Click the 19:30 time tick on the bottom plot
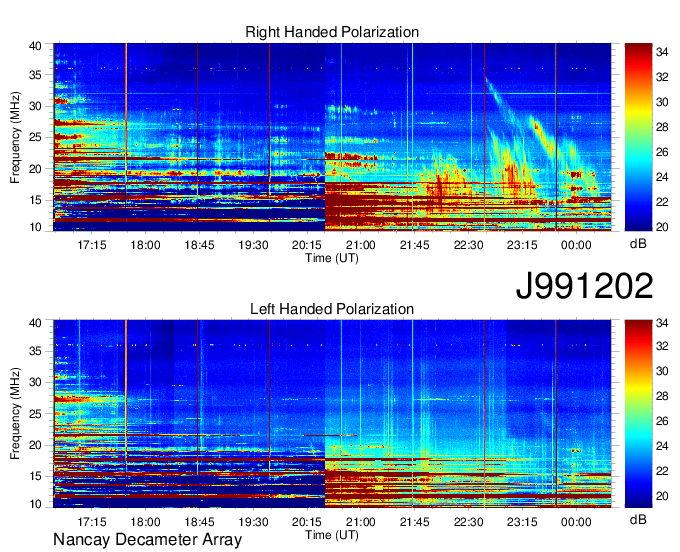Image resolution: width=680 pixels, height=552 pixels. (253, 522)
